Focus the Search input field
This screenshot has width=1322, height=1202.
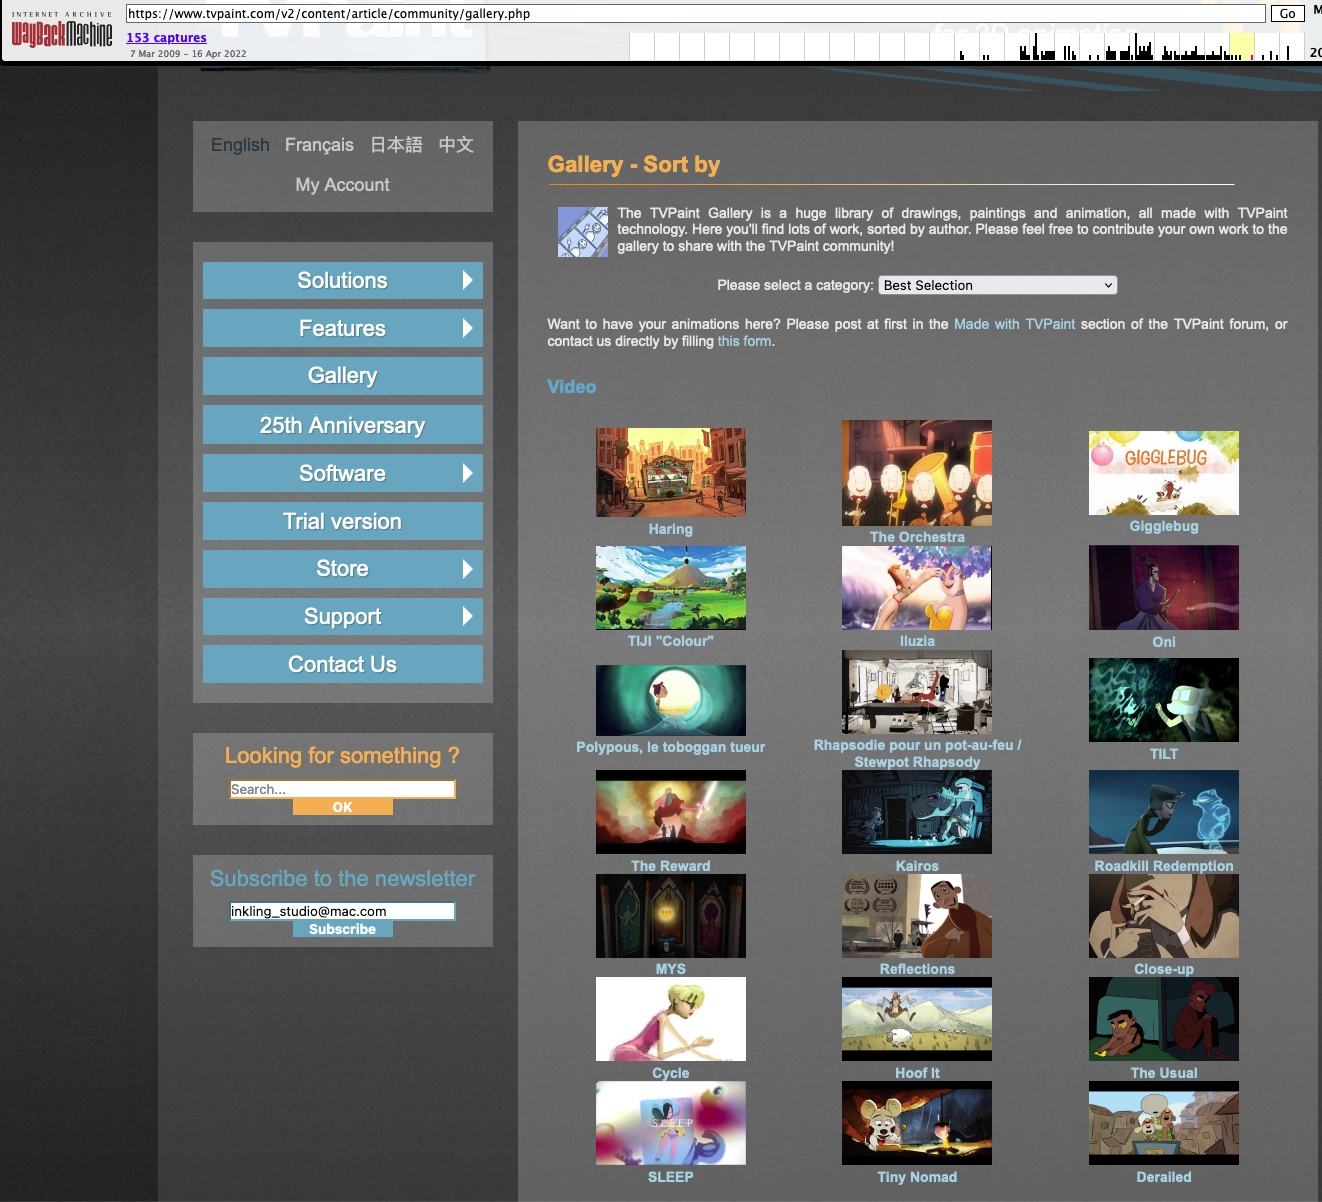(x=342, y=789)
